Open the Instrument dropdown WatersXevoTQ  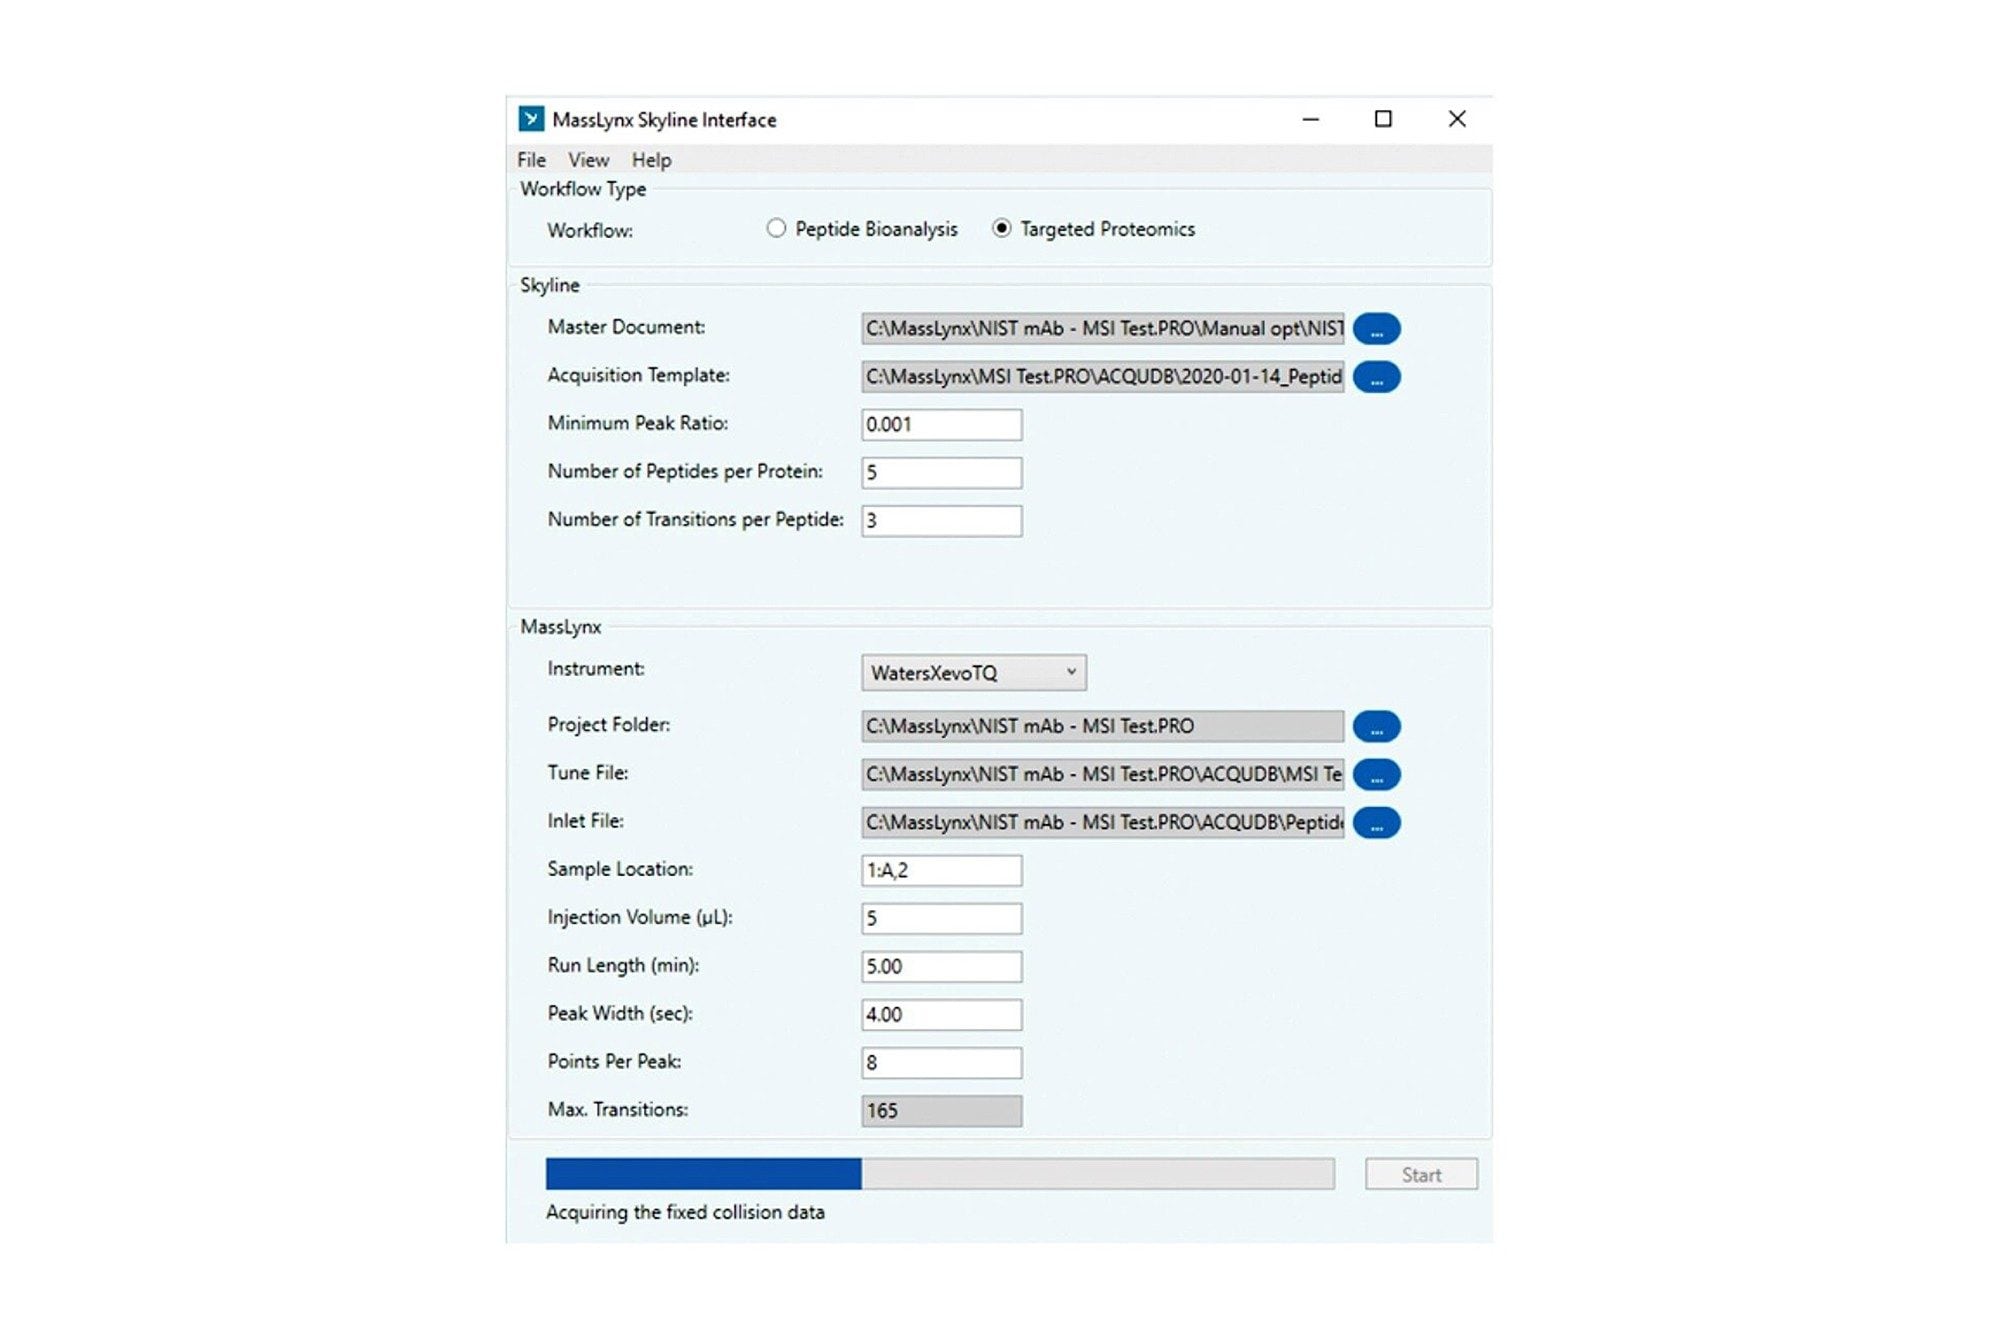pos(974,673)
